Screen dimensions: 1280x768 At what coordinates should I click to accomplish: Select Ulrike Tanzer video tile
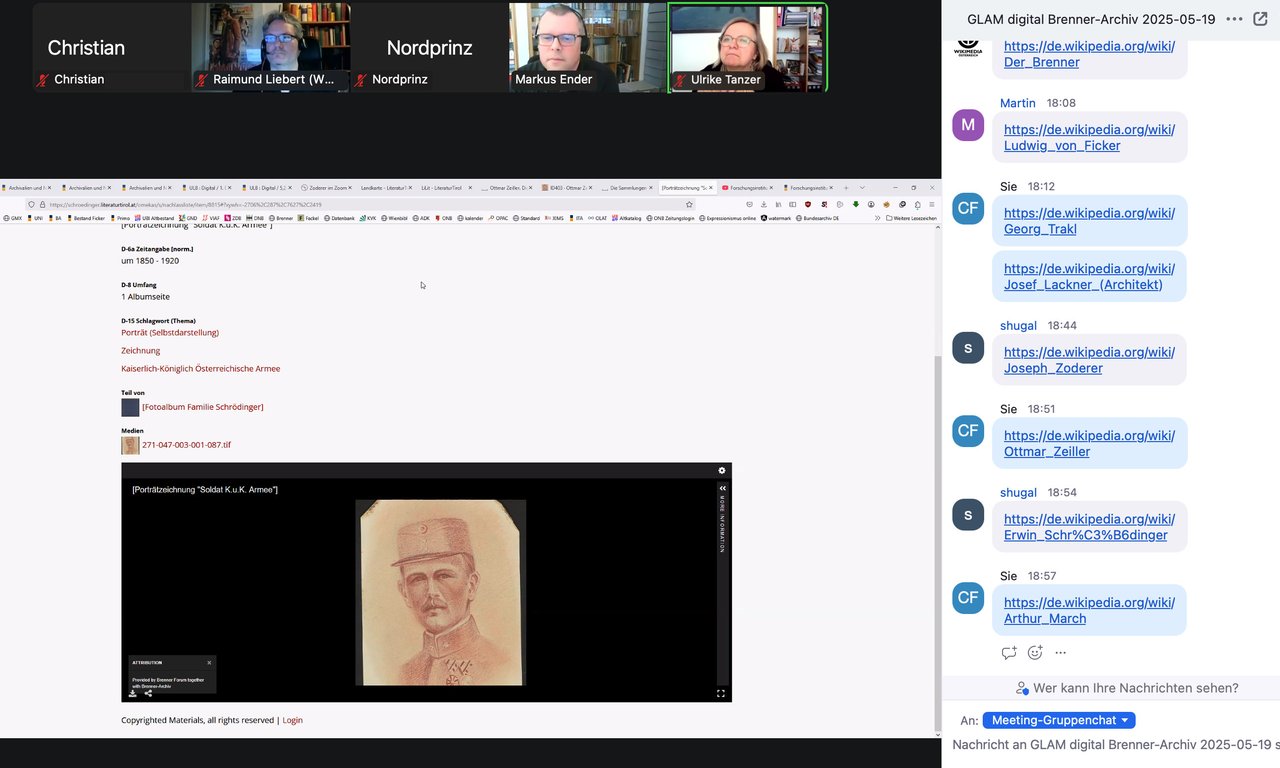point(748,48)
